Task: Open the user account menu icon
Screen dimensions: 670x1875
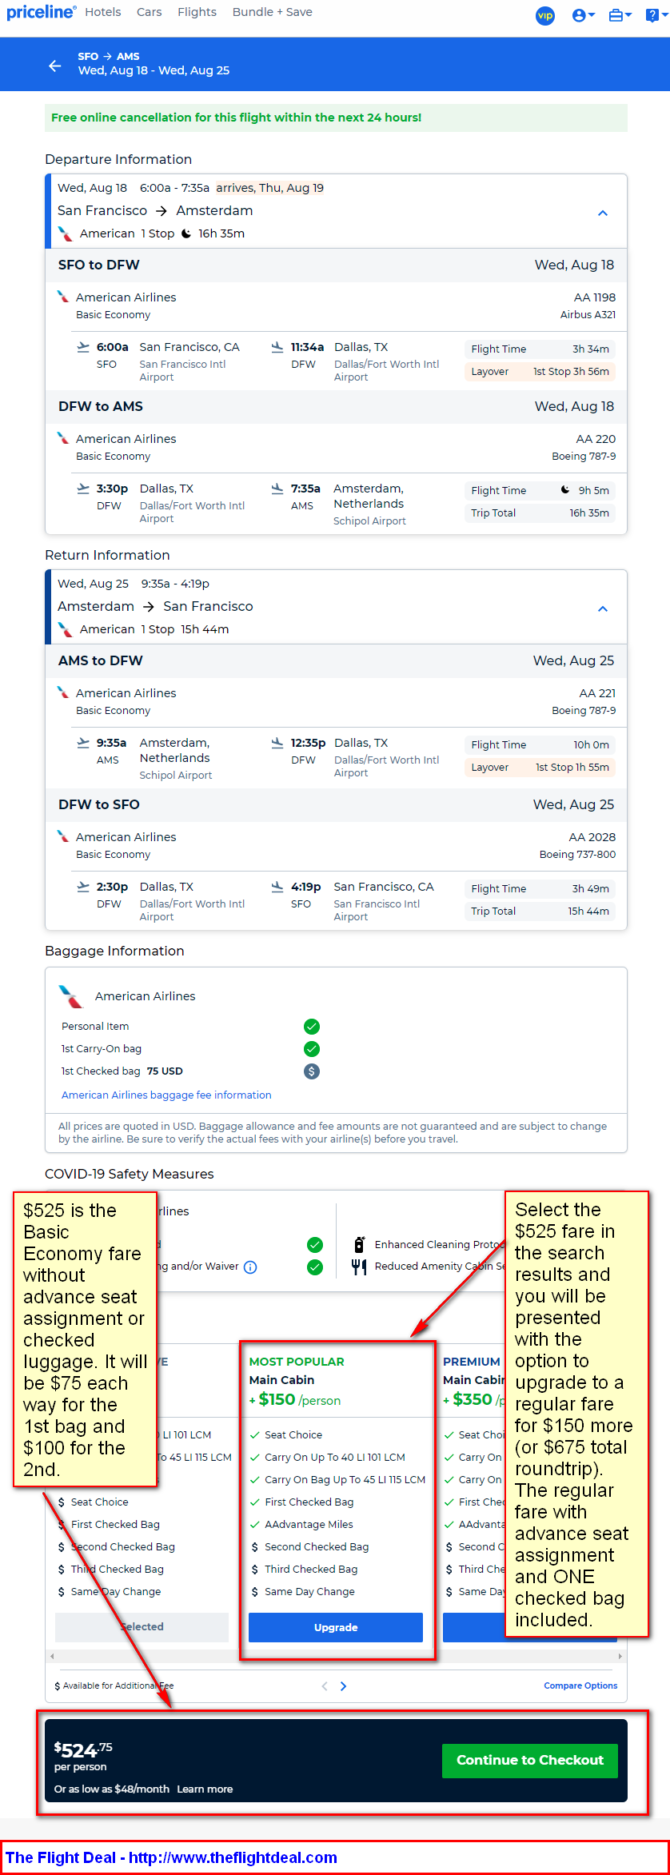Action: click(583, 15)
